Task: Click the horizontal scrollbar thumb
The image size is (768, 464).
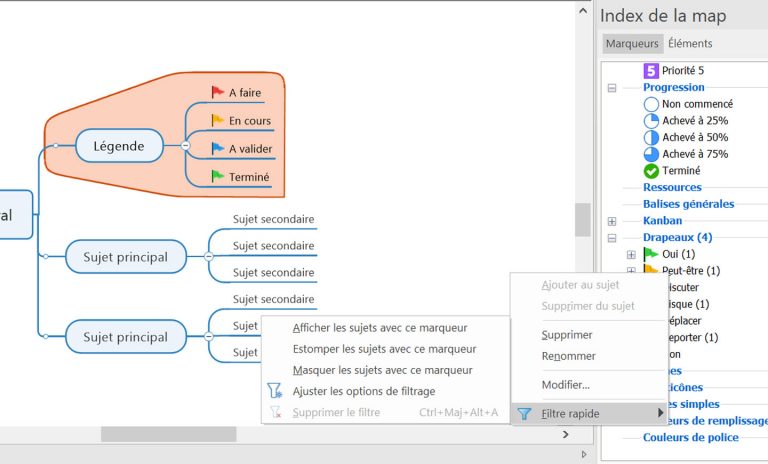Action: pyautogui.click(x=168, y=434)
